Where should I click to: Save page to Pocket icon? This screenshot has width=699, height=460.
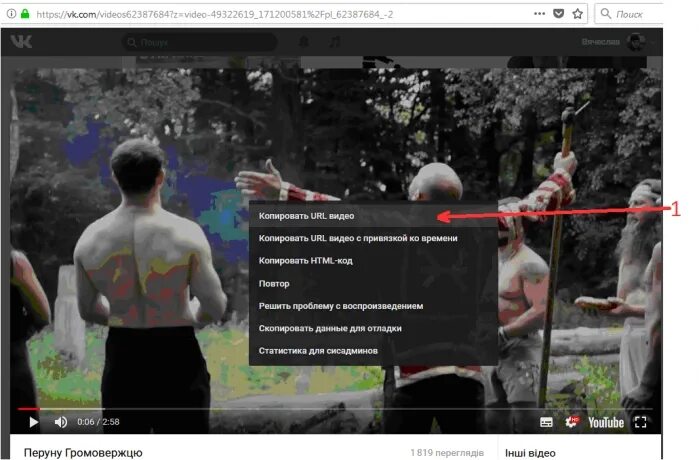pyautogui.click(x=558, y=14)
